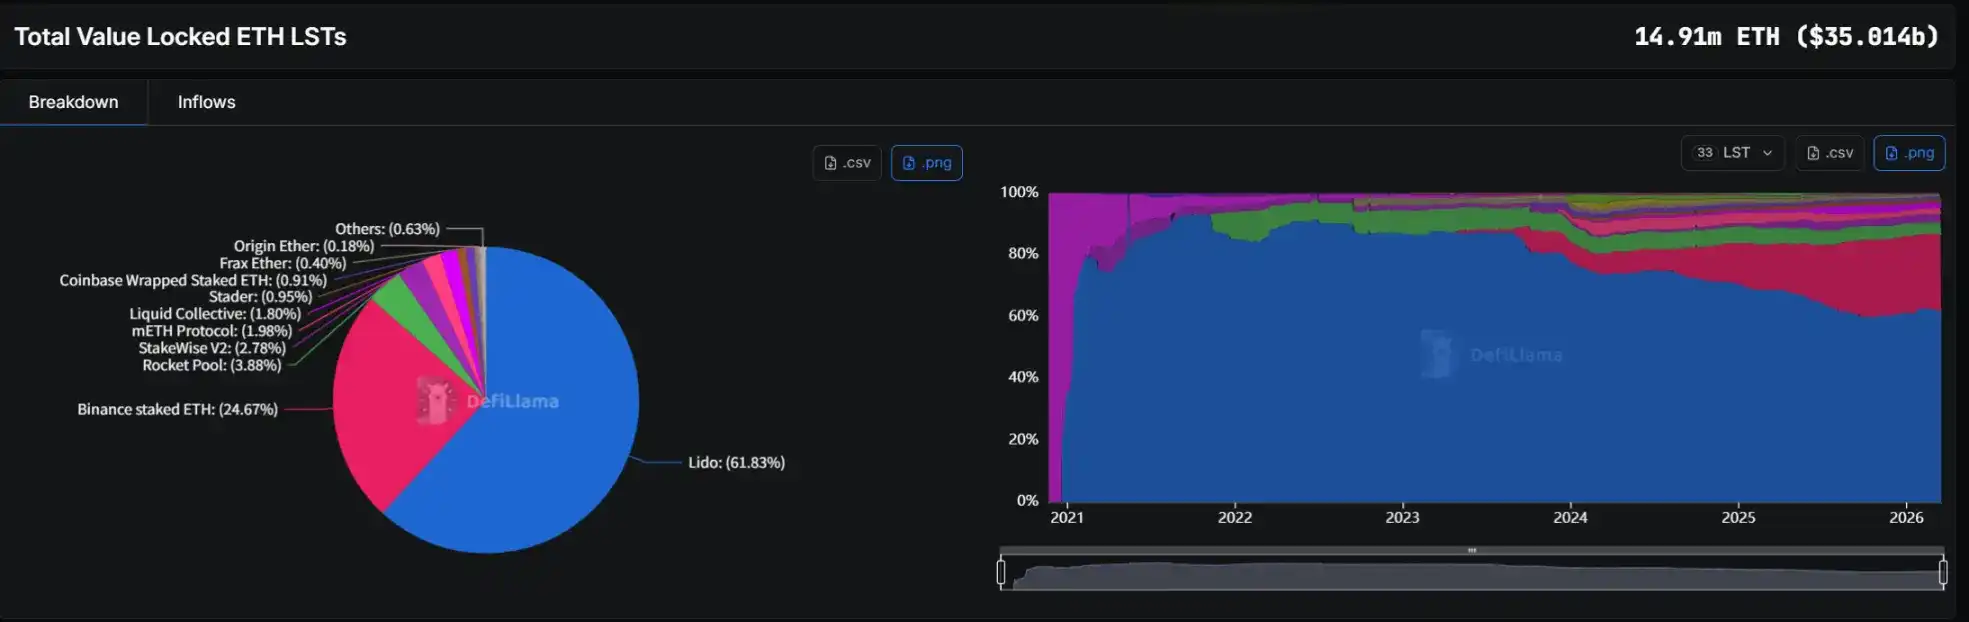Viewport: 1969px width, 622px height.
Task: Click the "Origin Ether: (0.18%)" label
Action: (304, 246)
